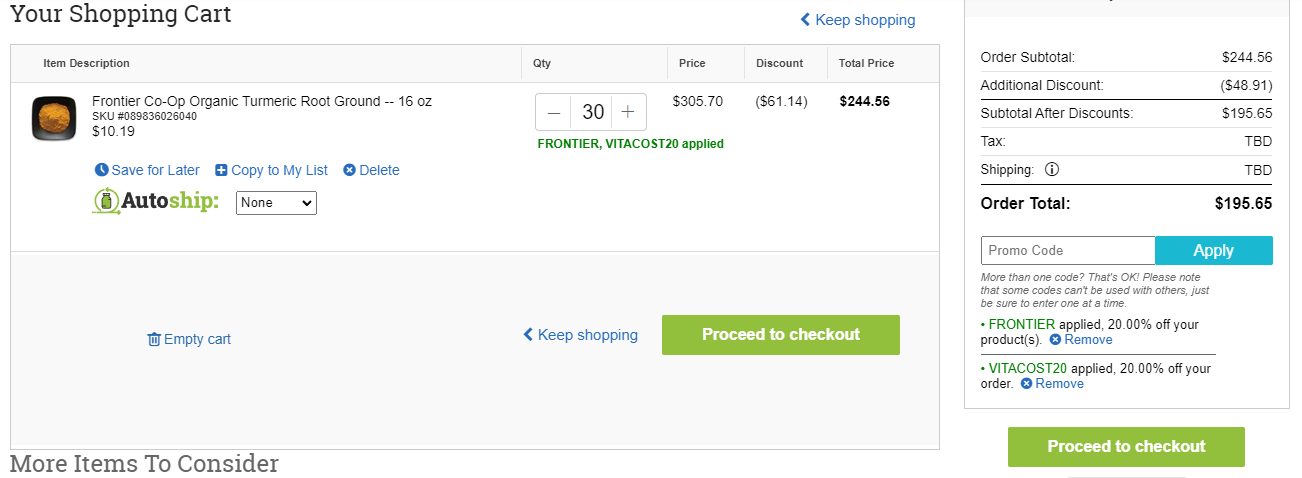Screen dimensions: 1302x478
Task: Open the Autoship frequency dropdown
Action: [x=276, y=203]
